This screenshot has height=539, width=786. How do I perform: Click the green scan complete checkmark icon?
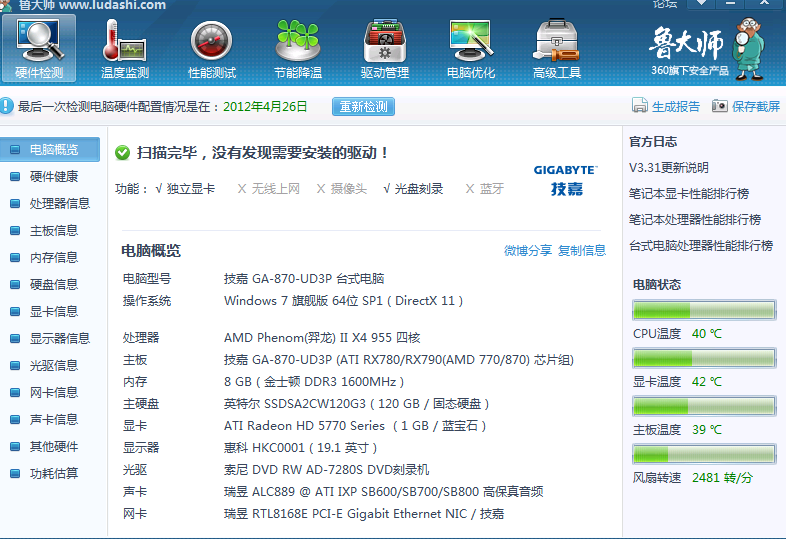pyautogui.click(x=122, y=152)
